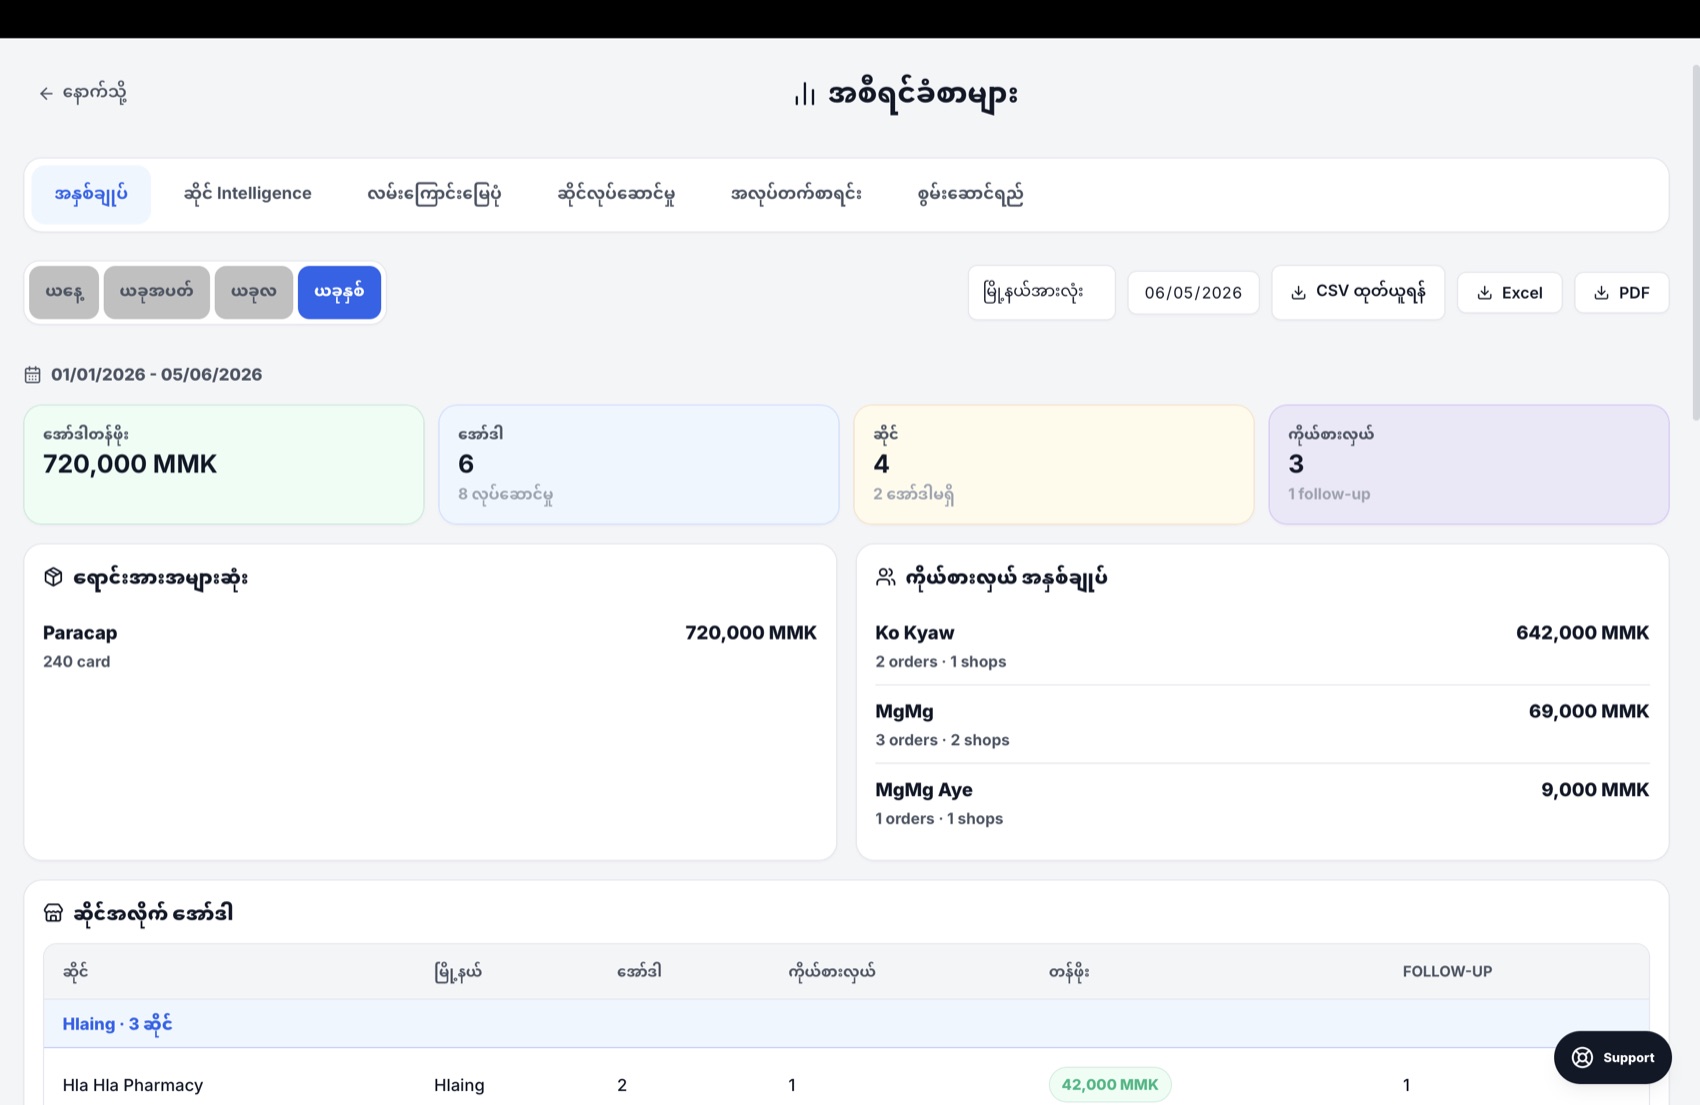The image size is (1700, 1105).
Task: Open the မြို့နယ်အားလုံး township dropdown
Action: (1041, 293)
